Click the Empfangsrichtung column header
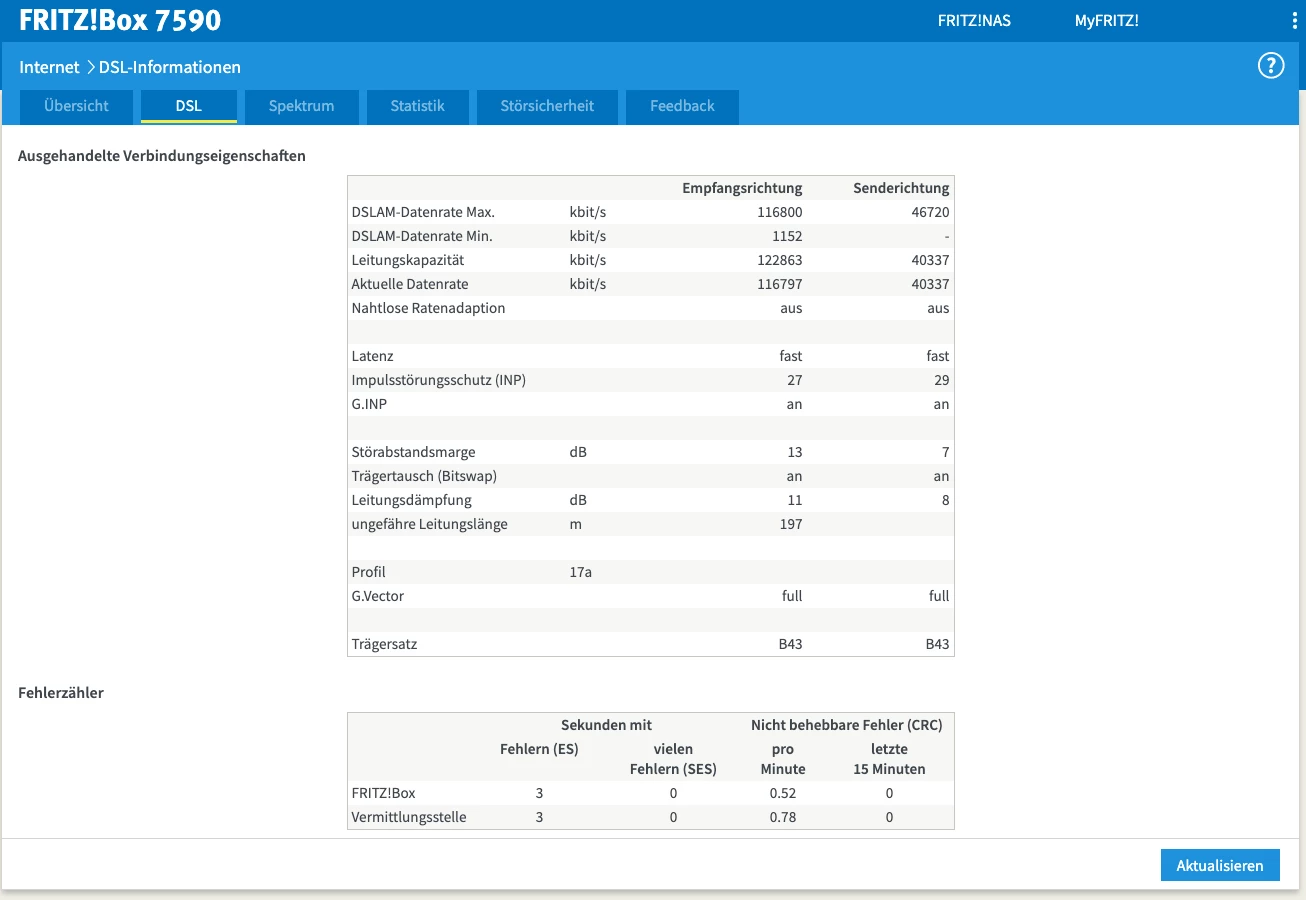The image size is (1306, 900). point(742,188)
